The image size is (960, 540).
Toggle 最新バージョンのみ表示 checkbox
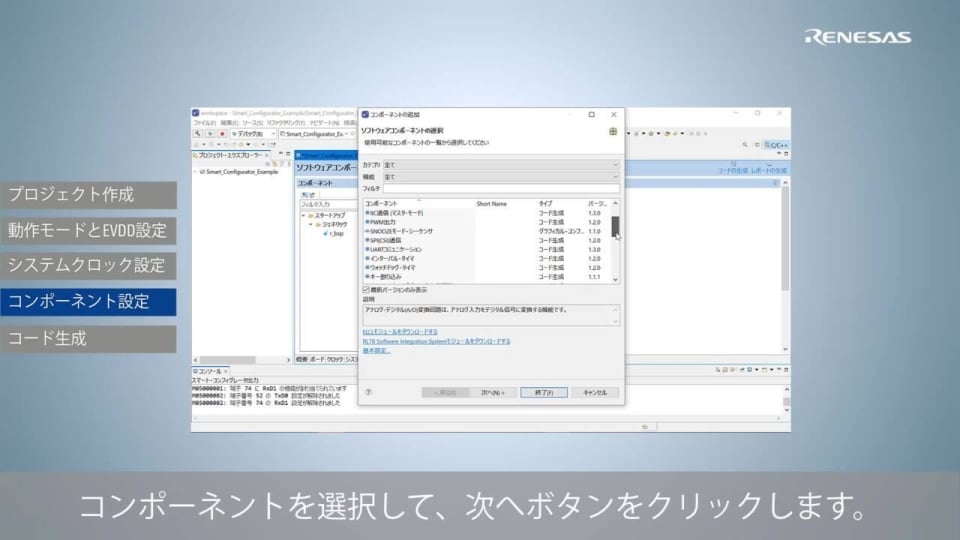tap(366, 289)
